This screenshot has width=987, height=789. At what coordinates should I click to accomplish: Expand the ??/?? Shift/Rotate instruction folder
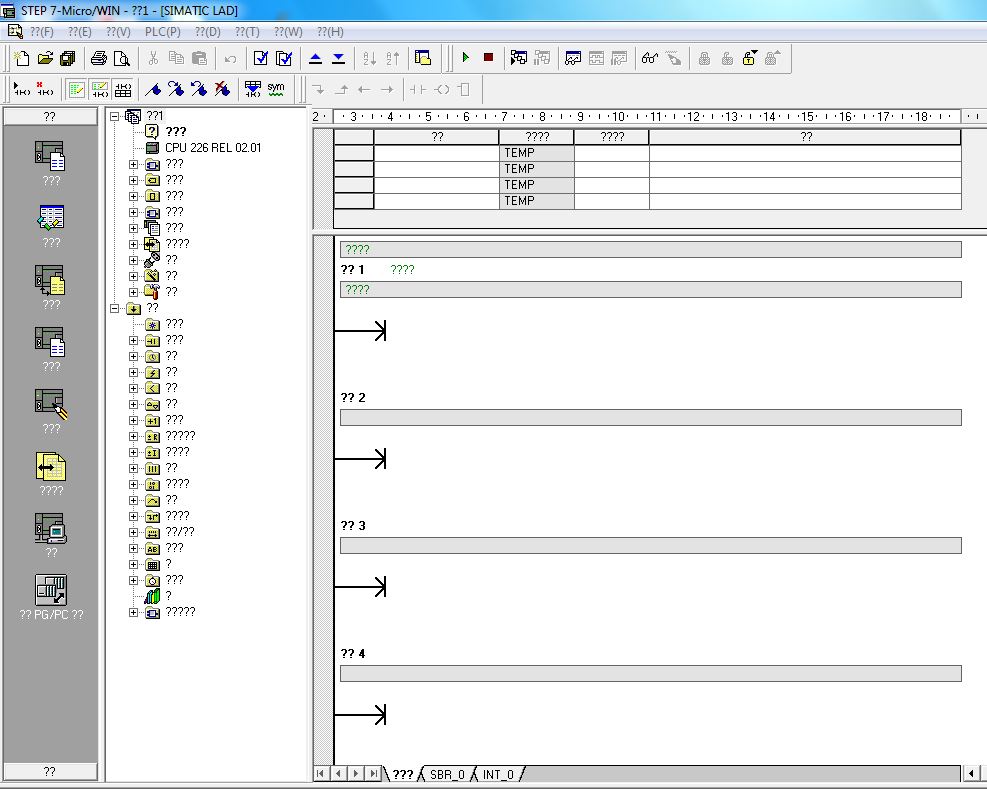point(133,532)
